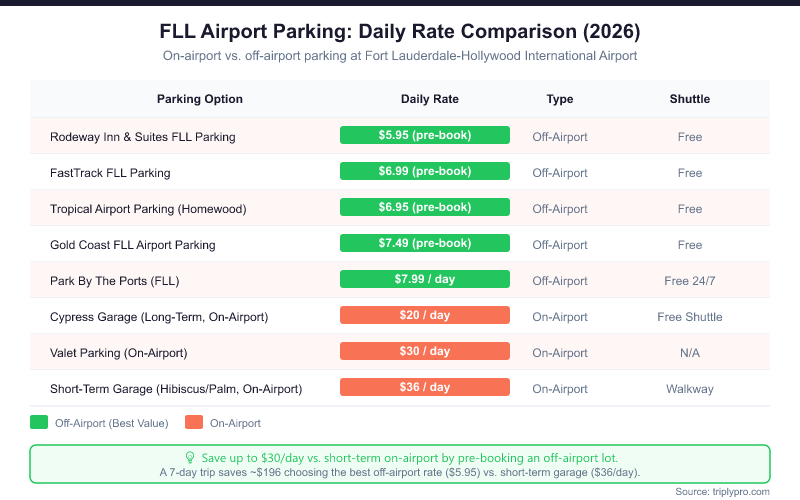The width and height of the screenshot is (800, 500).
Task: Click the $5.95 (pre-book) rate badge
Action: tap(425, 135)
